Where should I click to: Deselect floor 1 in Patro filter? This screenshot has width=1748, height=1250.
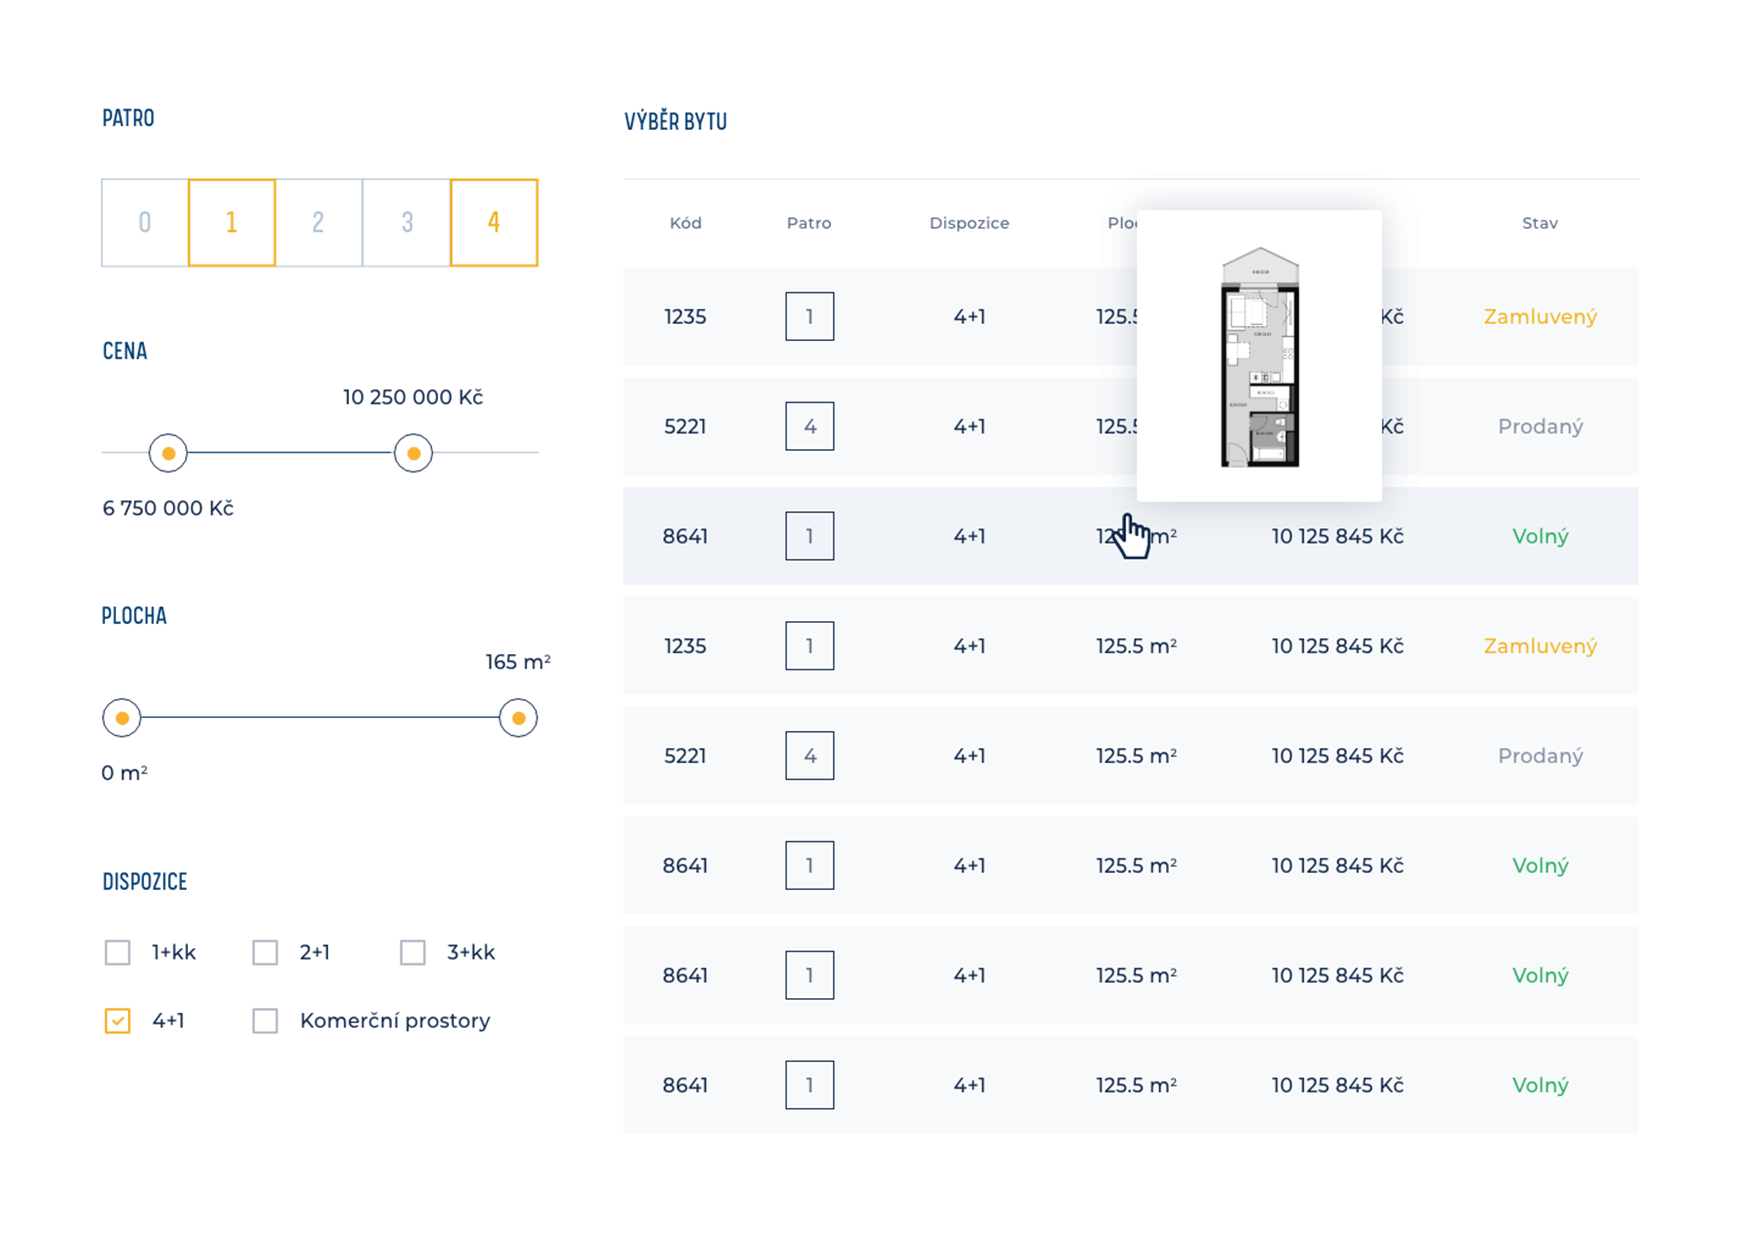click(232, 222)
